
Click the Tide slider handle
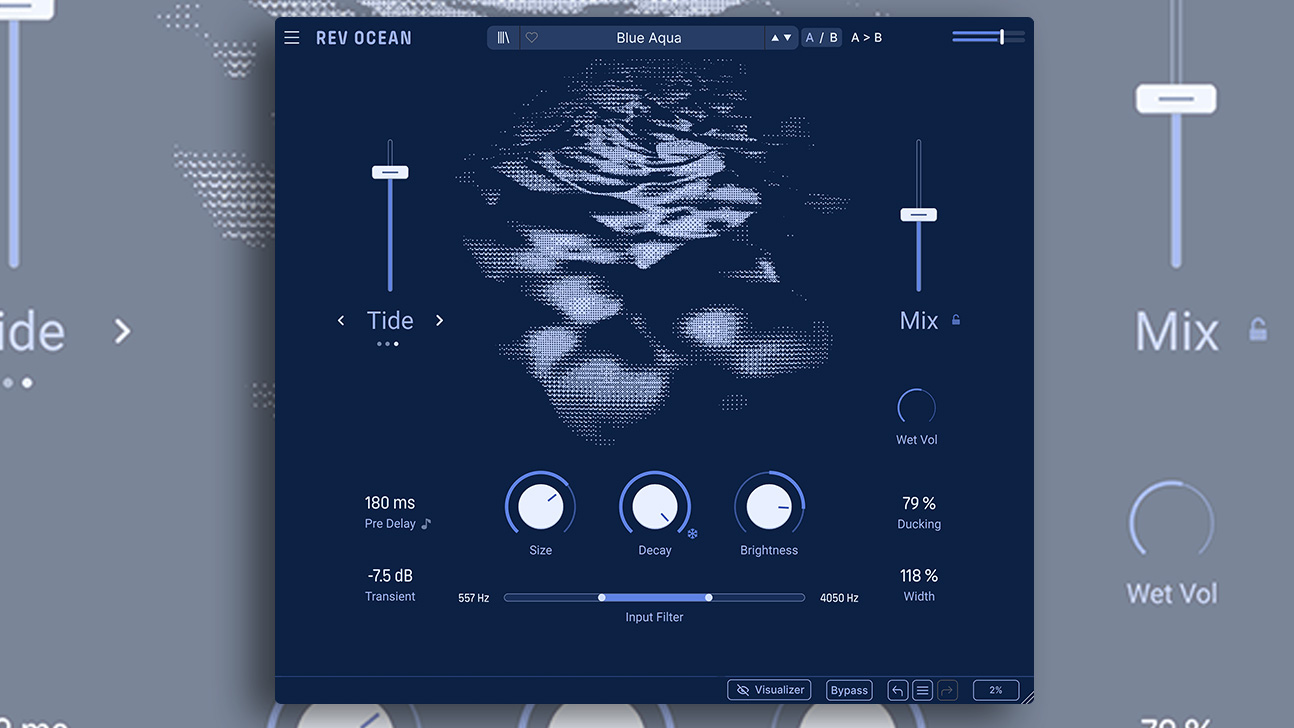click(390, 172)
